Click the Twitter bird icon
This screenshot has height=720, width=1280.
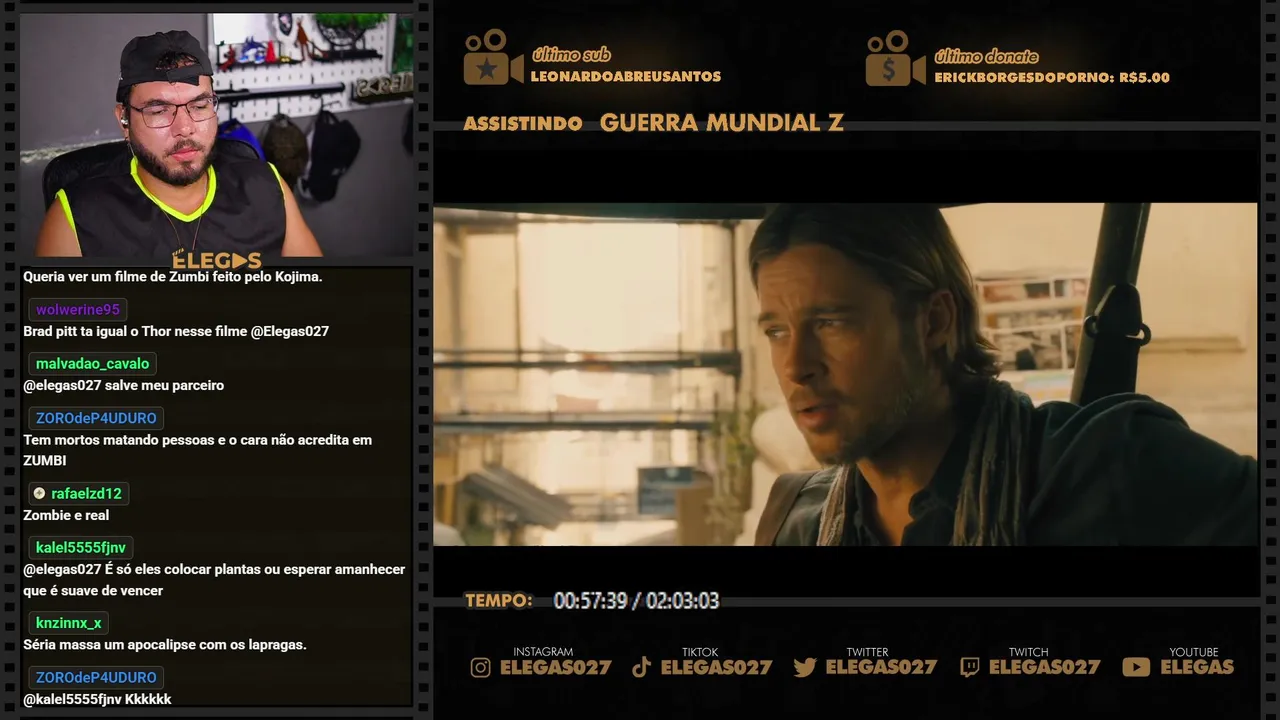(x=805, y=667)
